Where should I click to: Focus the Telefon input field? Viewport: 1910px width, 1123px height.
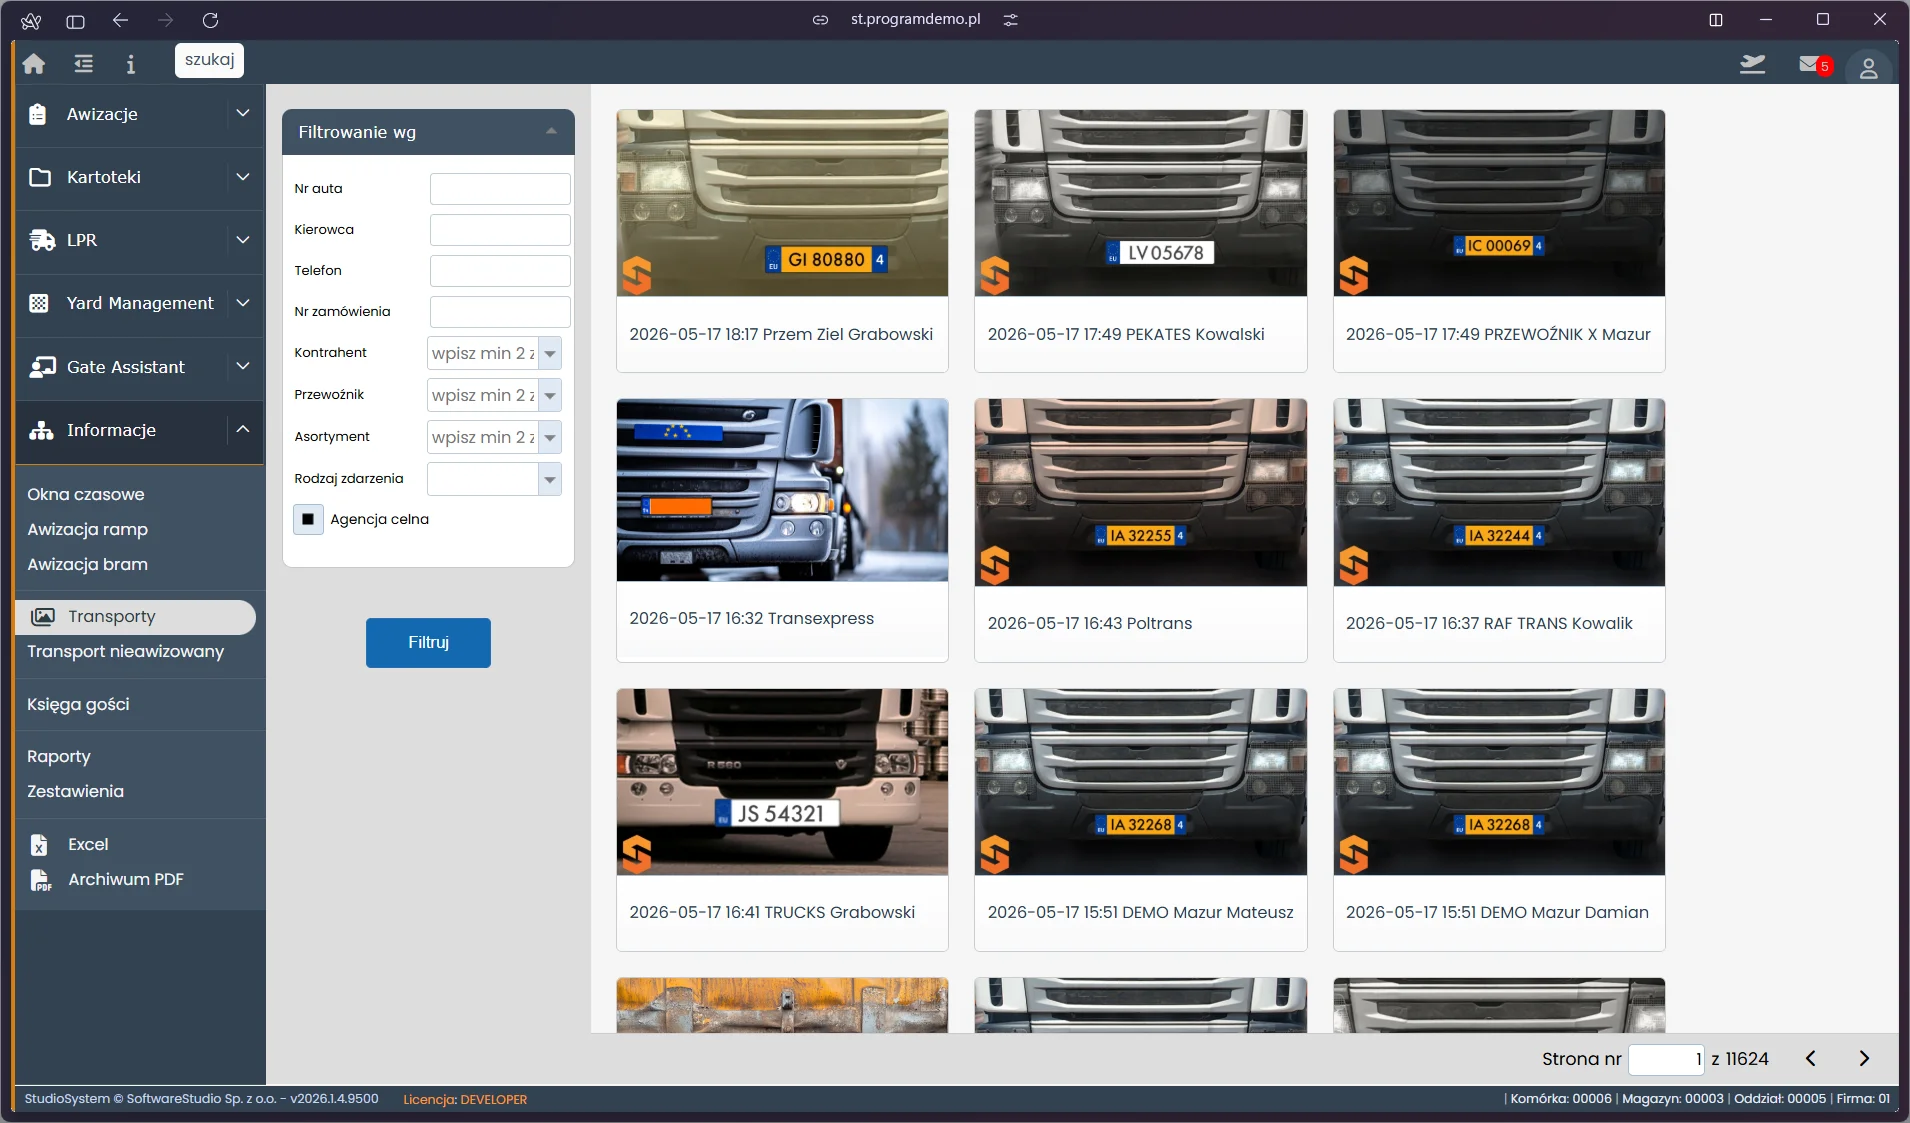click(500, 271)
